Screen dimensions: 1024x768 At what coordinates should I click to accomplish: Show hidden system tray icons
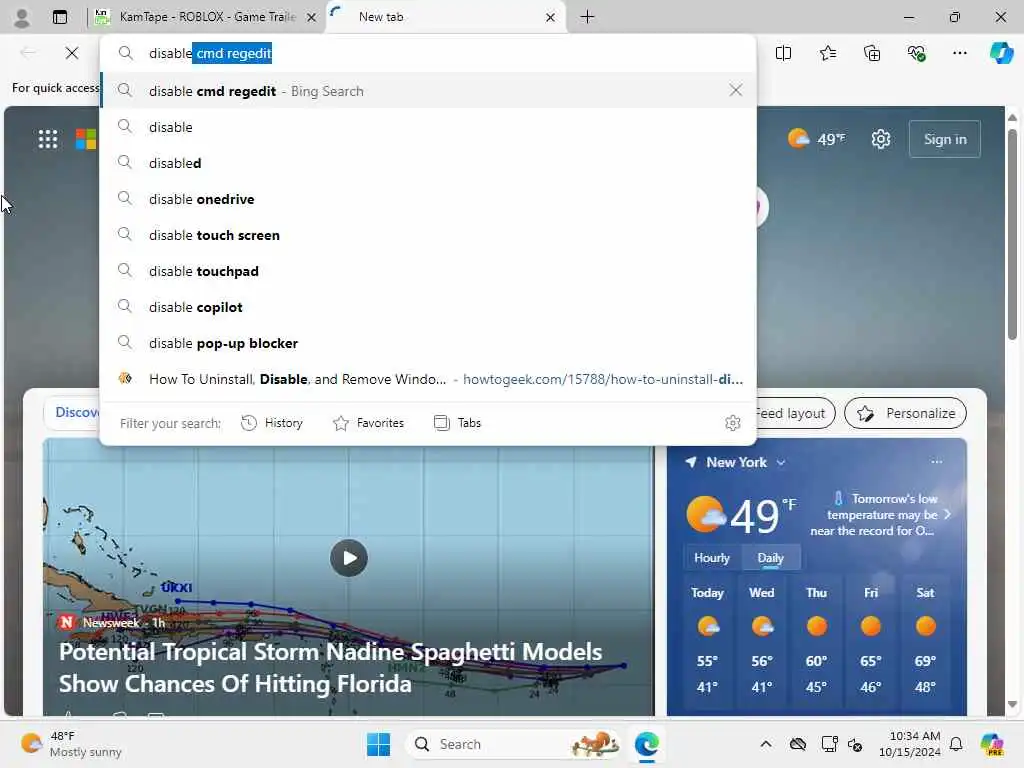(765, 744)
